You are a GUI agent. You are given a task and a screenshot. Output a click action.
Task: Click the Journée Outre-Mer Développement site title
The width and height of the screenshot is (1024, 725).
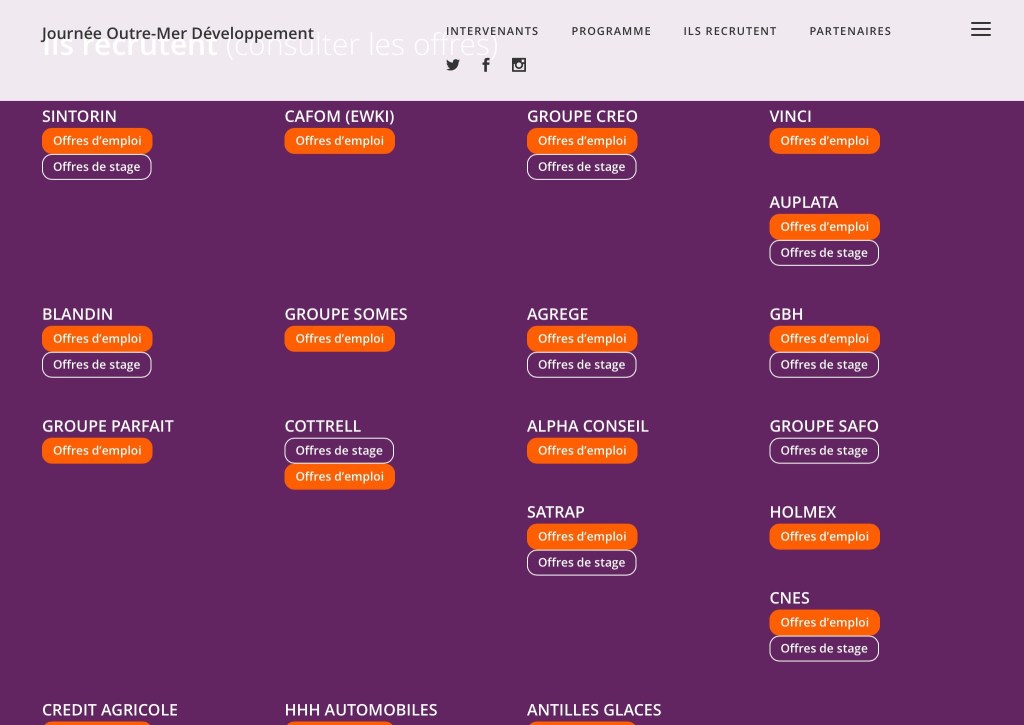pos(178,33)
